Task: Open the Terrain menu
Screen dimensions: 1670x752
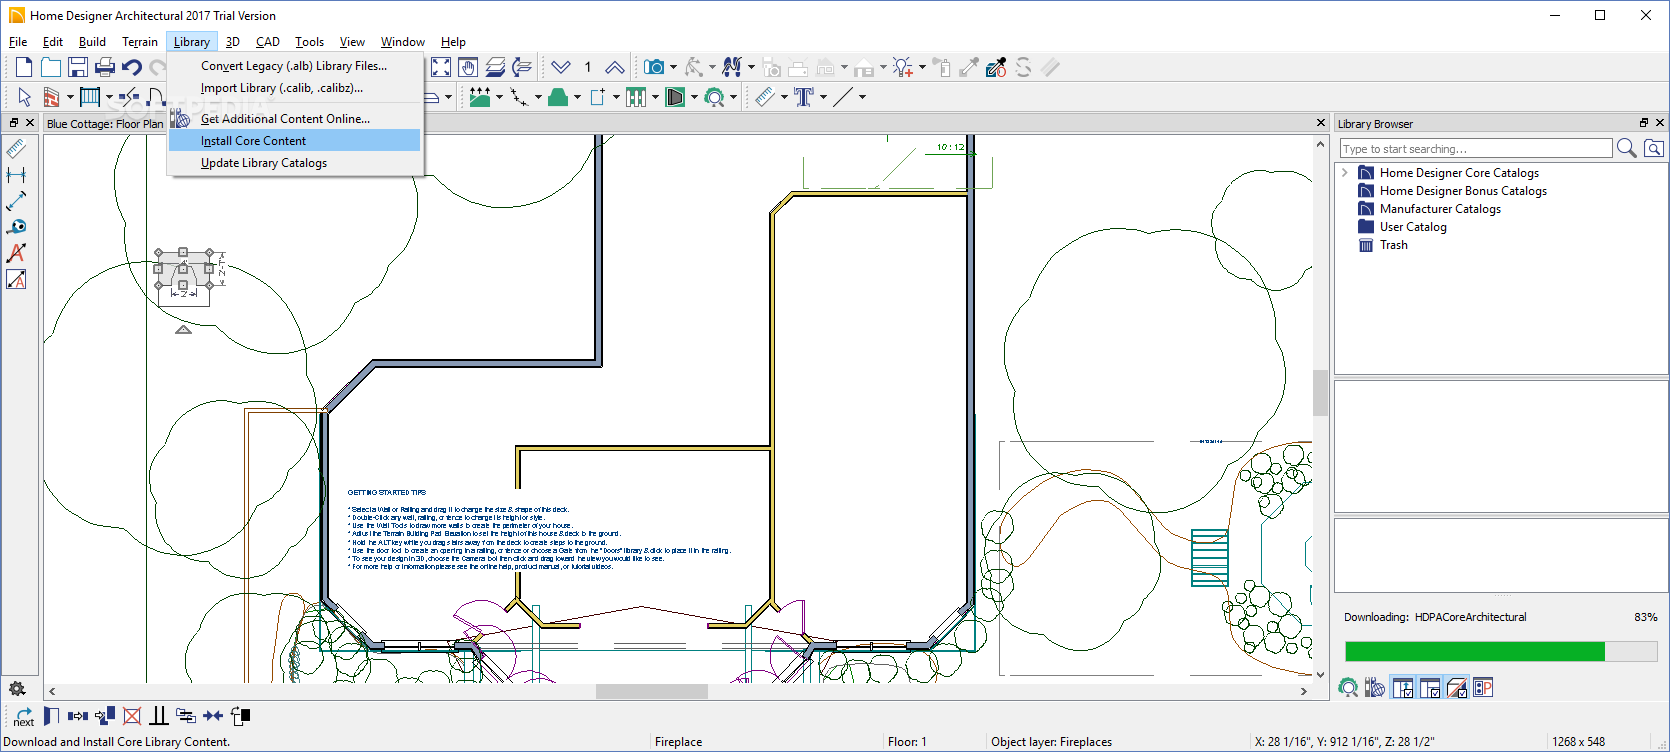Action: (140, 42)
